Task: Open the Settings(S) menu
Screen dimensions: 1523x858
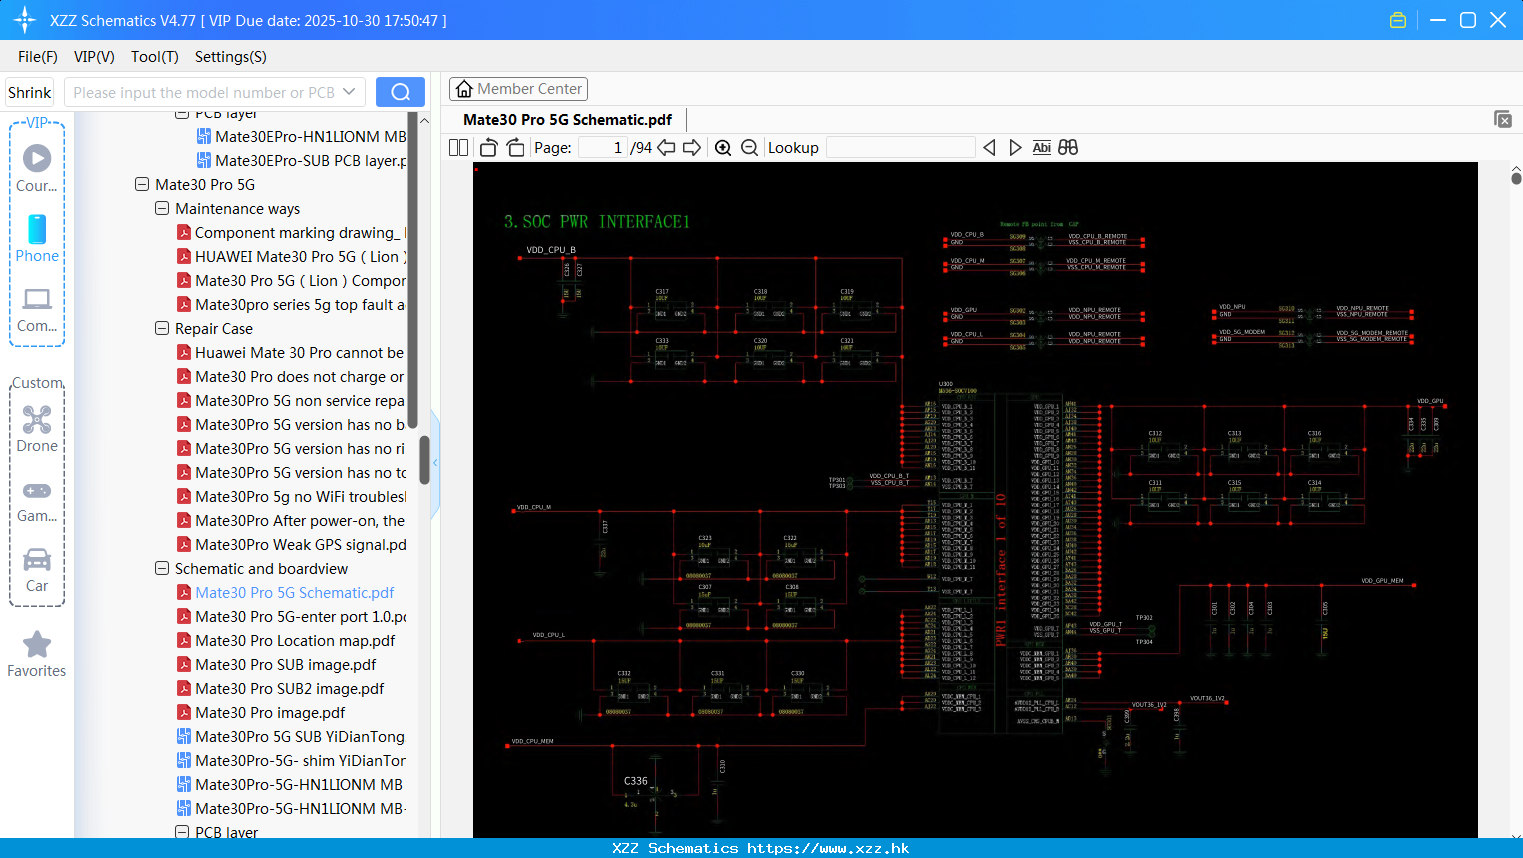Action: coord(231,57)
